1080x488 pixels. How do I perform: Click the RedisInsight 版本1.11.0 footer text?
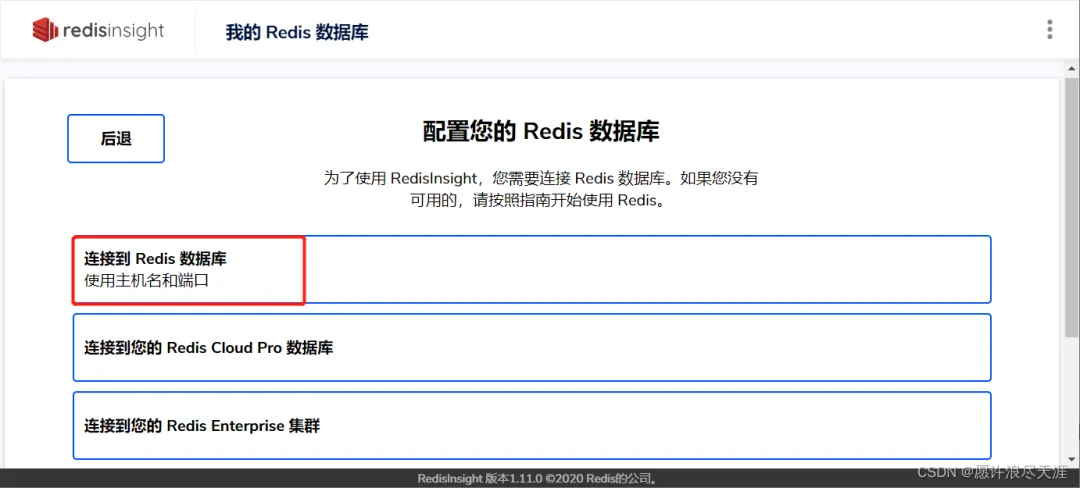point(537,478)
